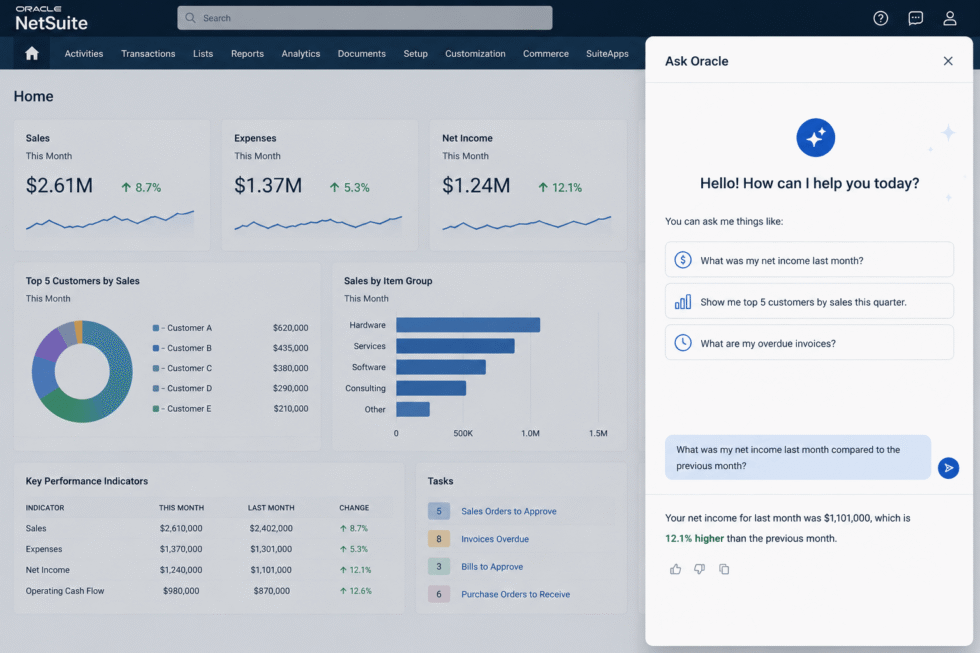
Task: Open the Activities menu
Action: (x=84, y=54)
